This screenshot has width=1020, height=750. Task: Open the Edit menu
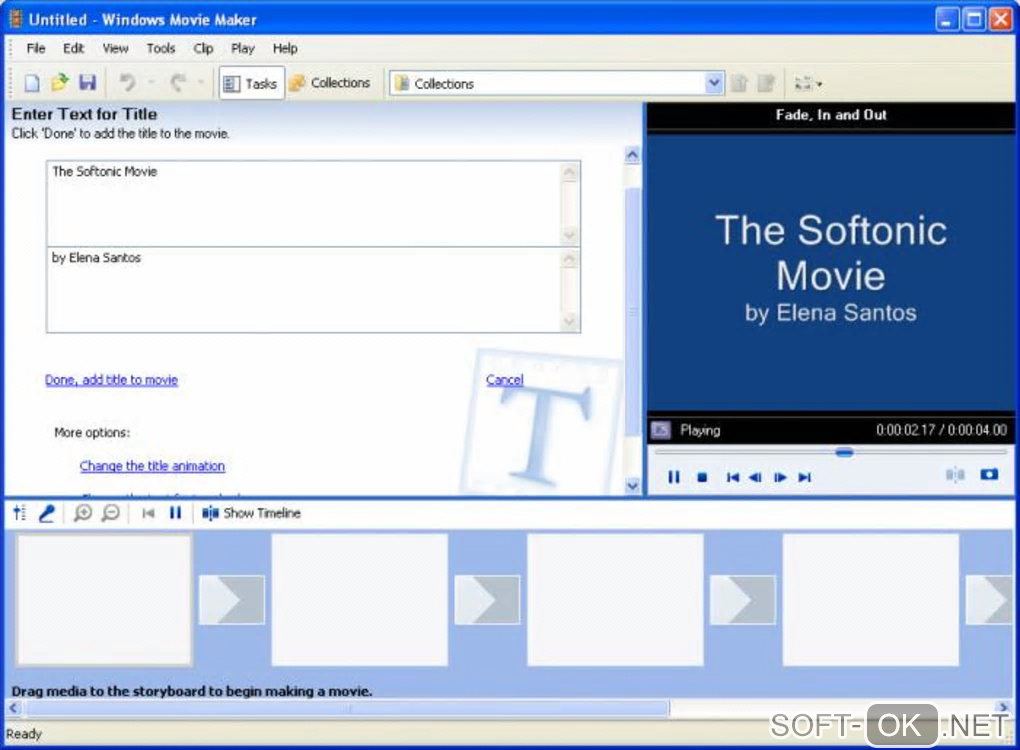(x=73, y=48)
